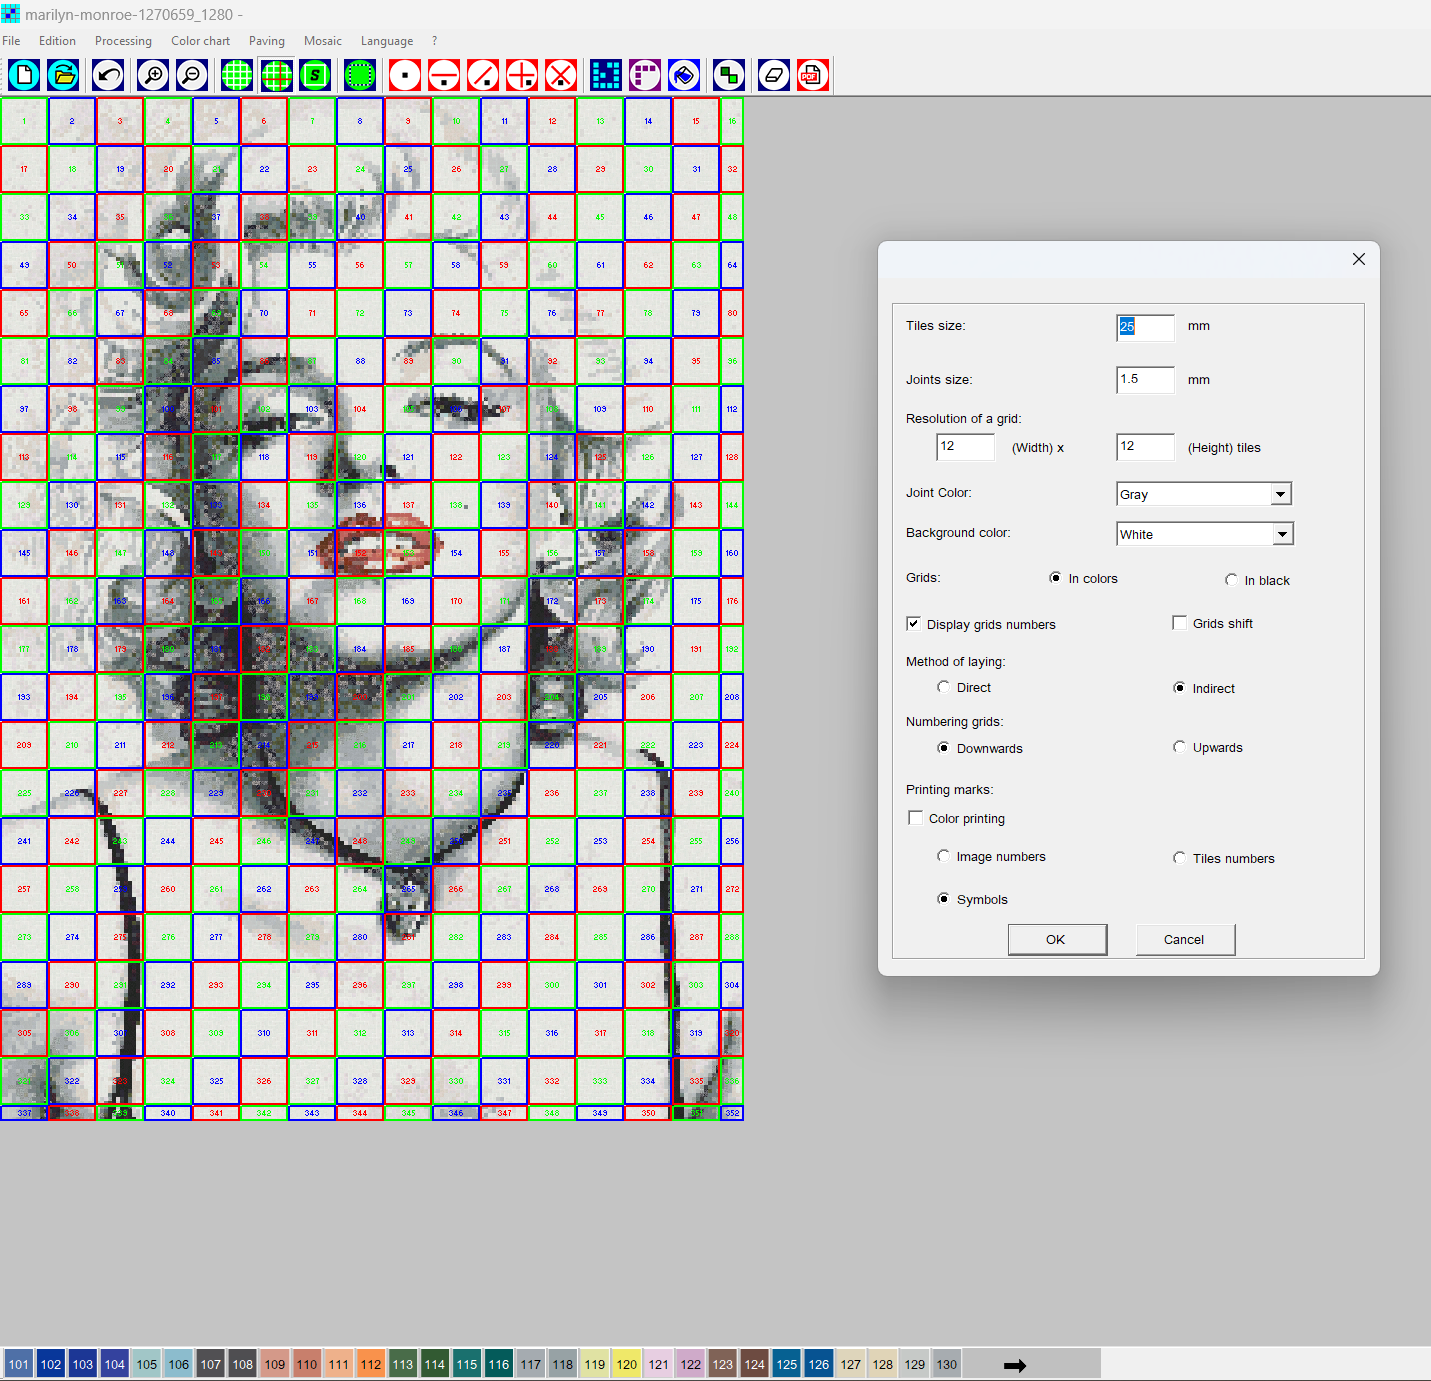1431x1381 pixels.
Task: Open the Joint Color dropdown
Action: 1281,493
